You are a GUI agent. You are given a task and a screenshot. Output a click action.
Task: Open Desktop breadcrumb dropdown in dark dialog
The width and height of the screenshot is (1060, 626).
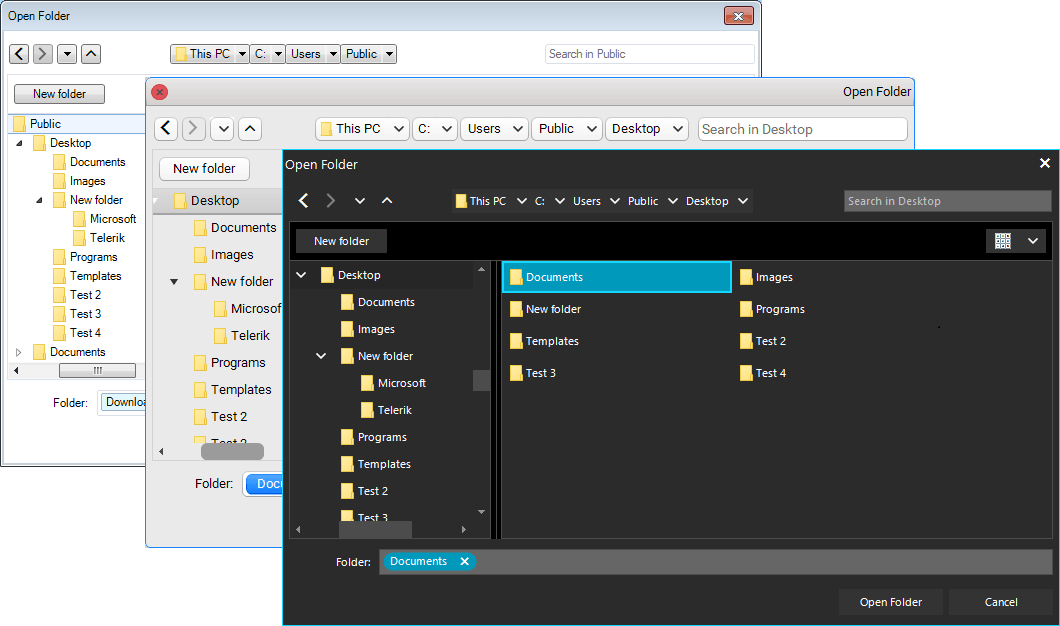pyautogui.click(x=743, y=201)
